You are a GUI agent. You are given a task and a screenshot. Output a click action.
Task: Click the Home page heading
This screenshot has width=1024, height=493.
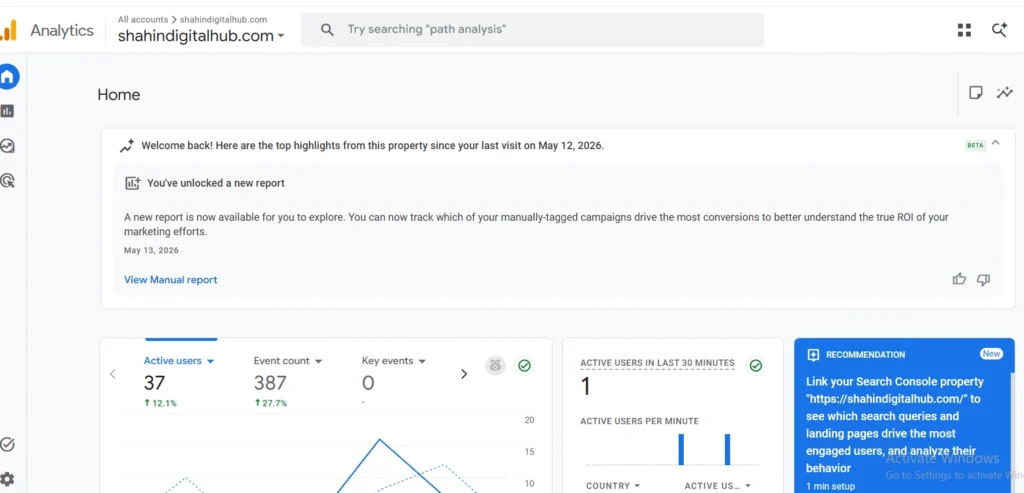(x=119, y=95)
